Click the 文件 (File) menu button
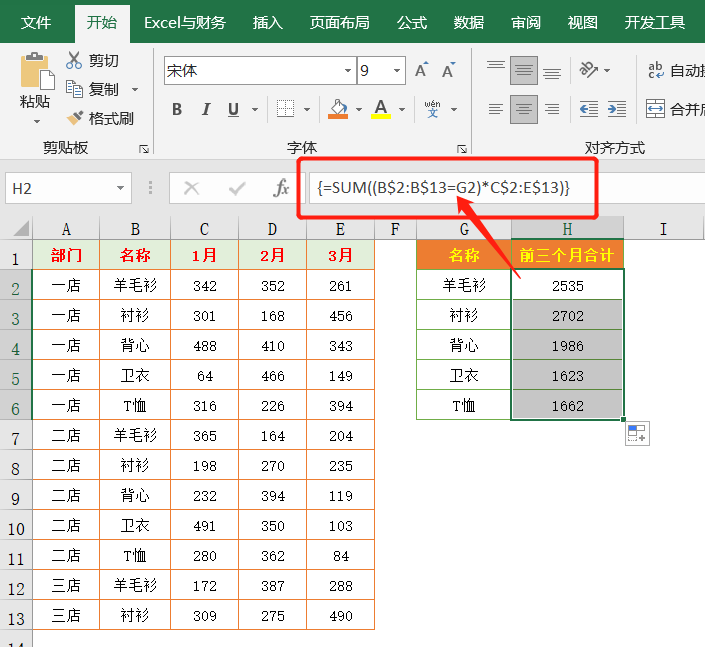Image resolution: width=705 pixels, height=647 pixels. [37, 22]
